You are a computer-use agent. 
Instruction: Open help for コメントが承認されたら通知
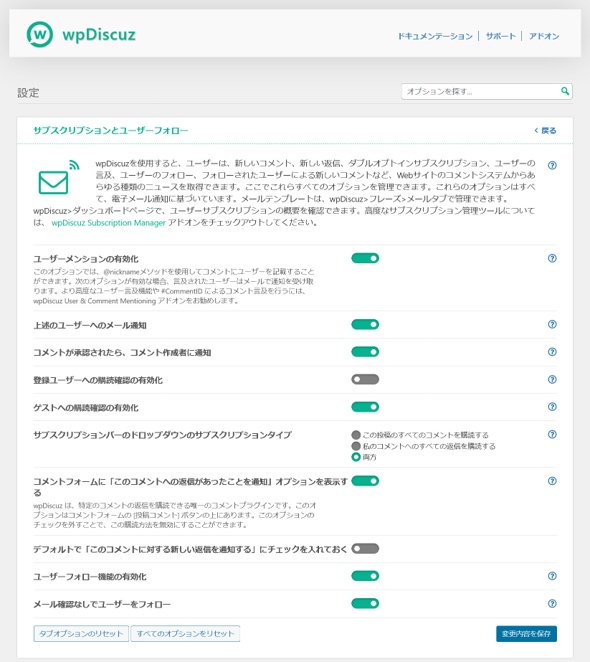pyautogui.click(x=552, y=352)
